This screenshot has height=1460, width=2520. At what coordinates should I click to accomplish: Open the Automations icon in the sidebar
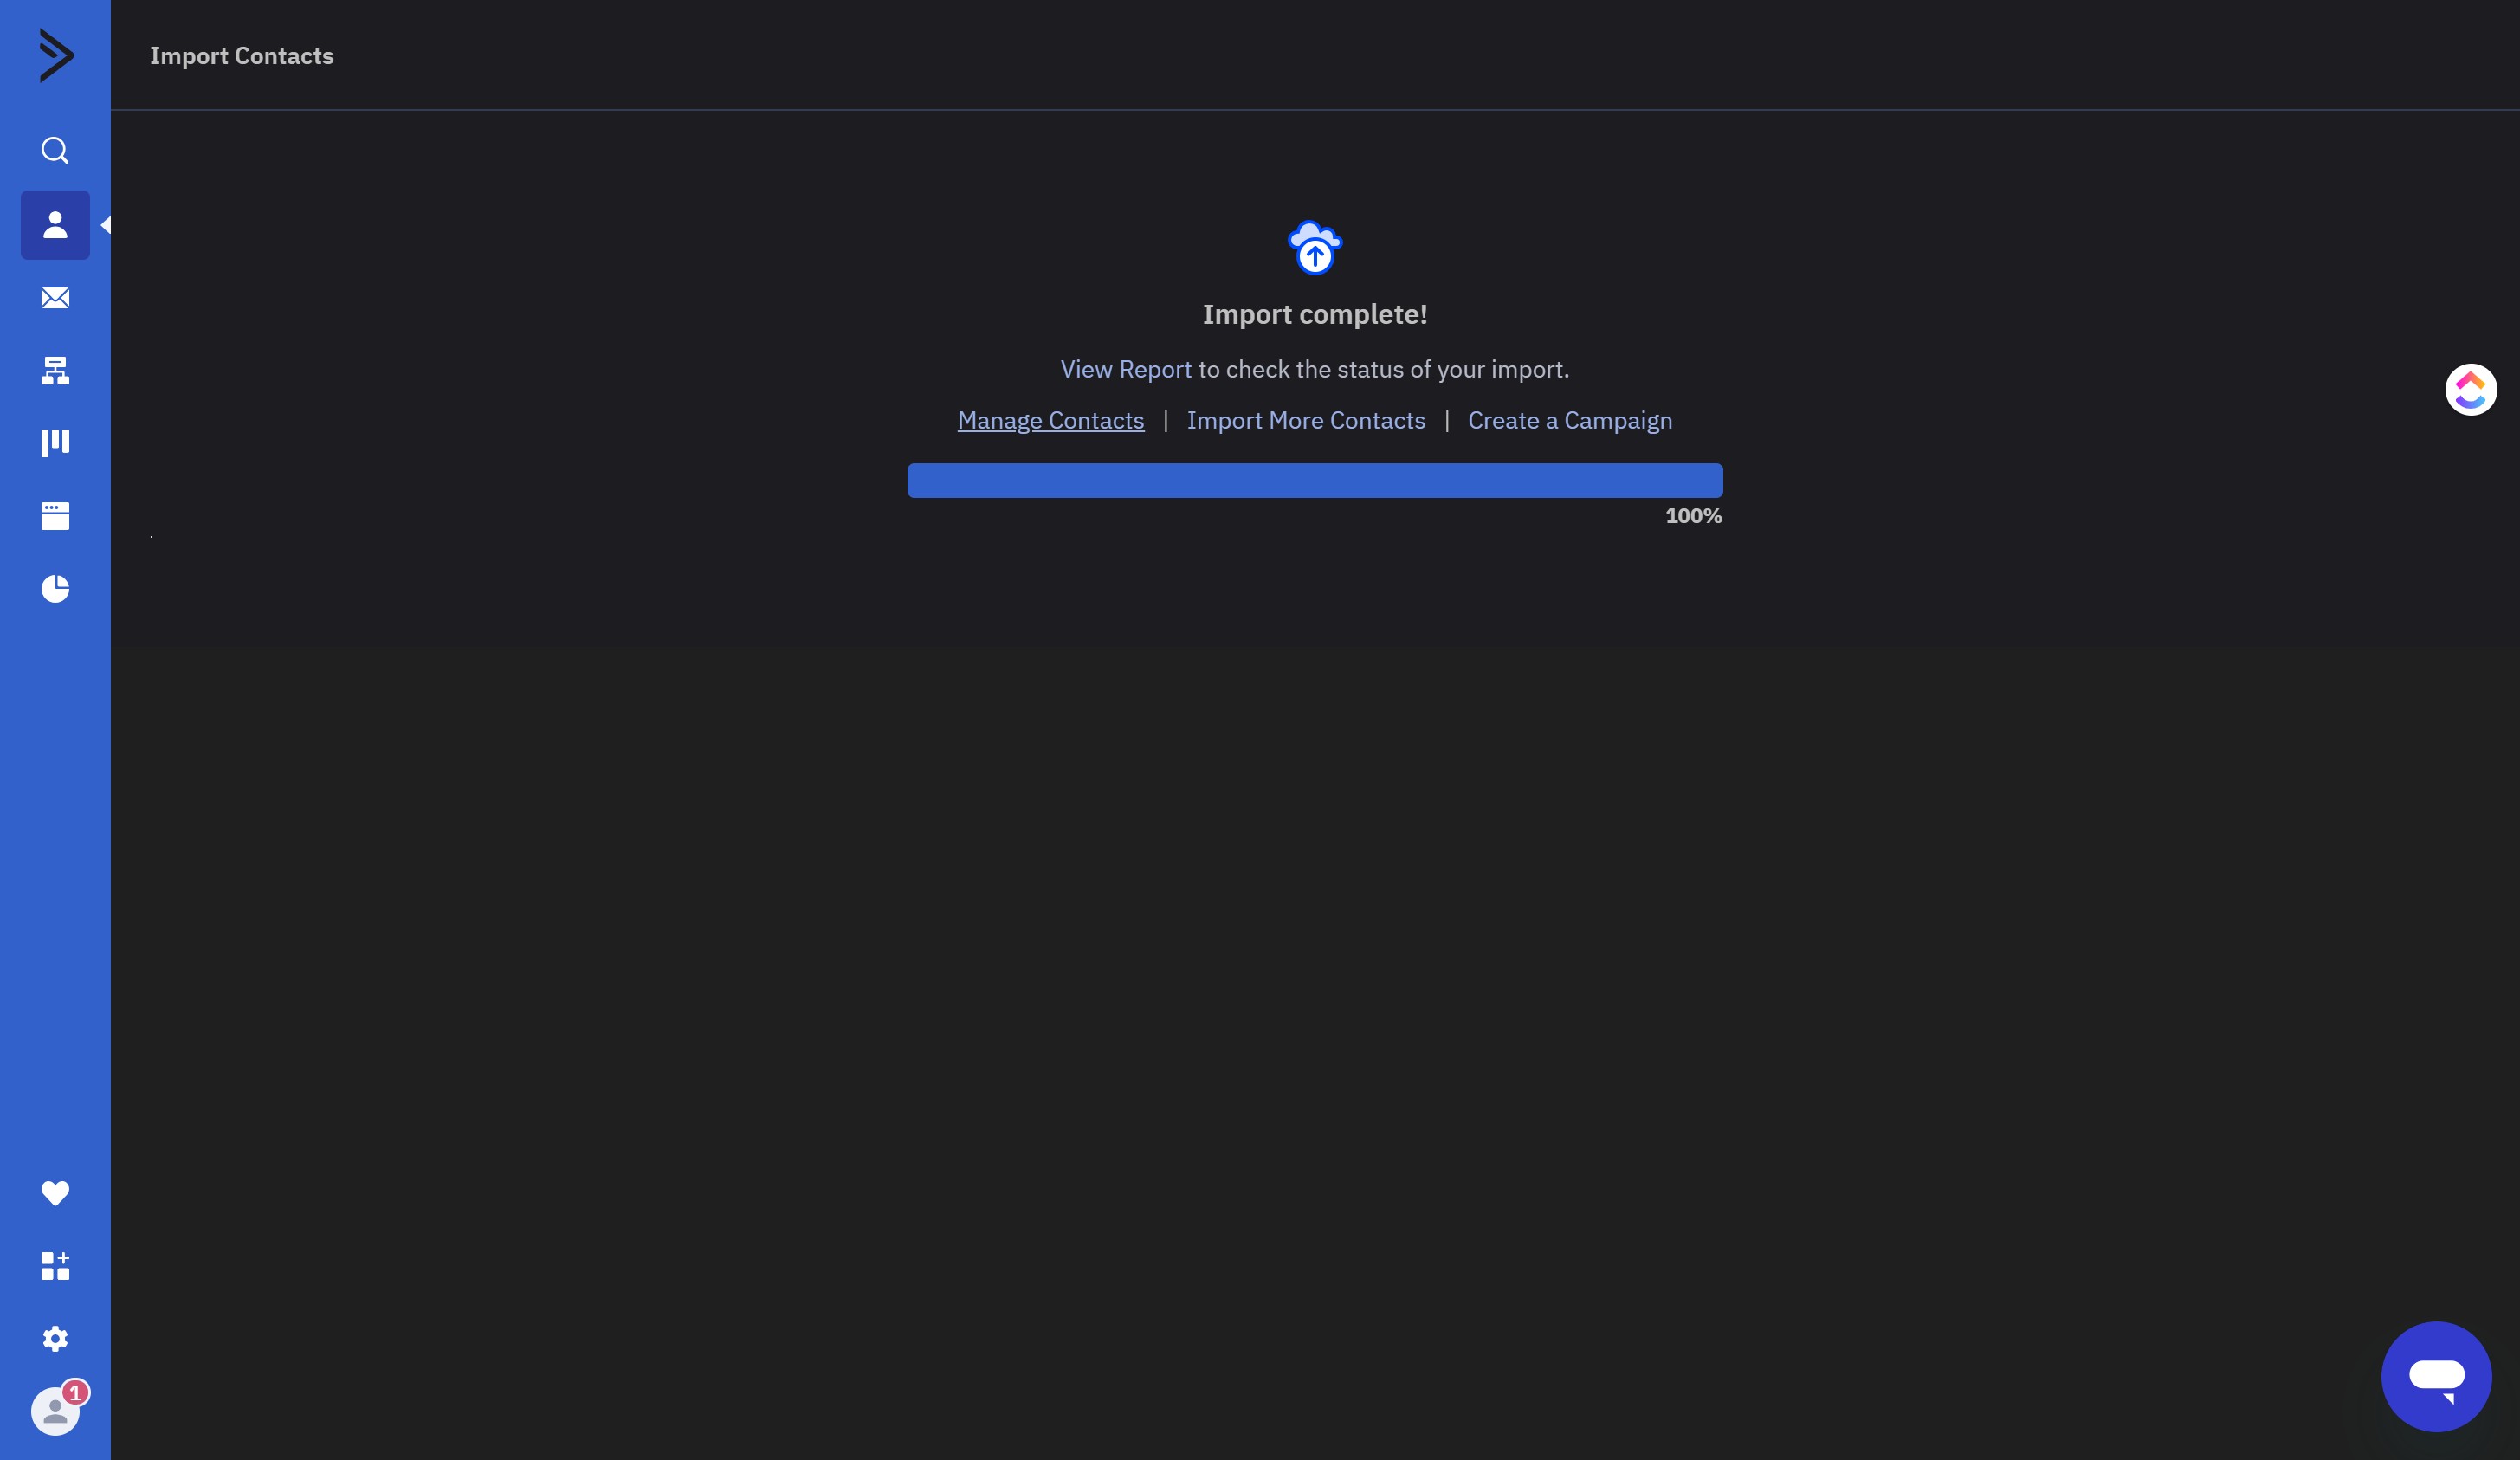(x=55, y=371)
